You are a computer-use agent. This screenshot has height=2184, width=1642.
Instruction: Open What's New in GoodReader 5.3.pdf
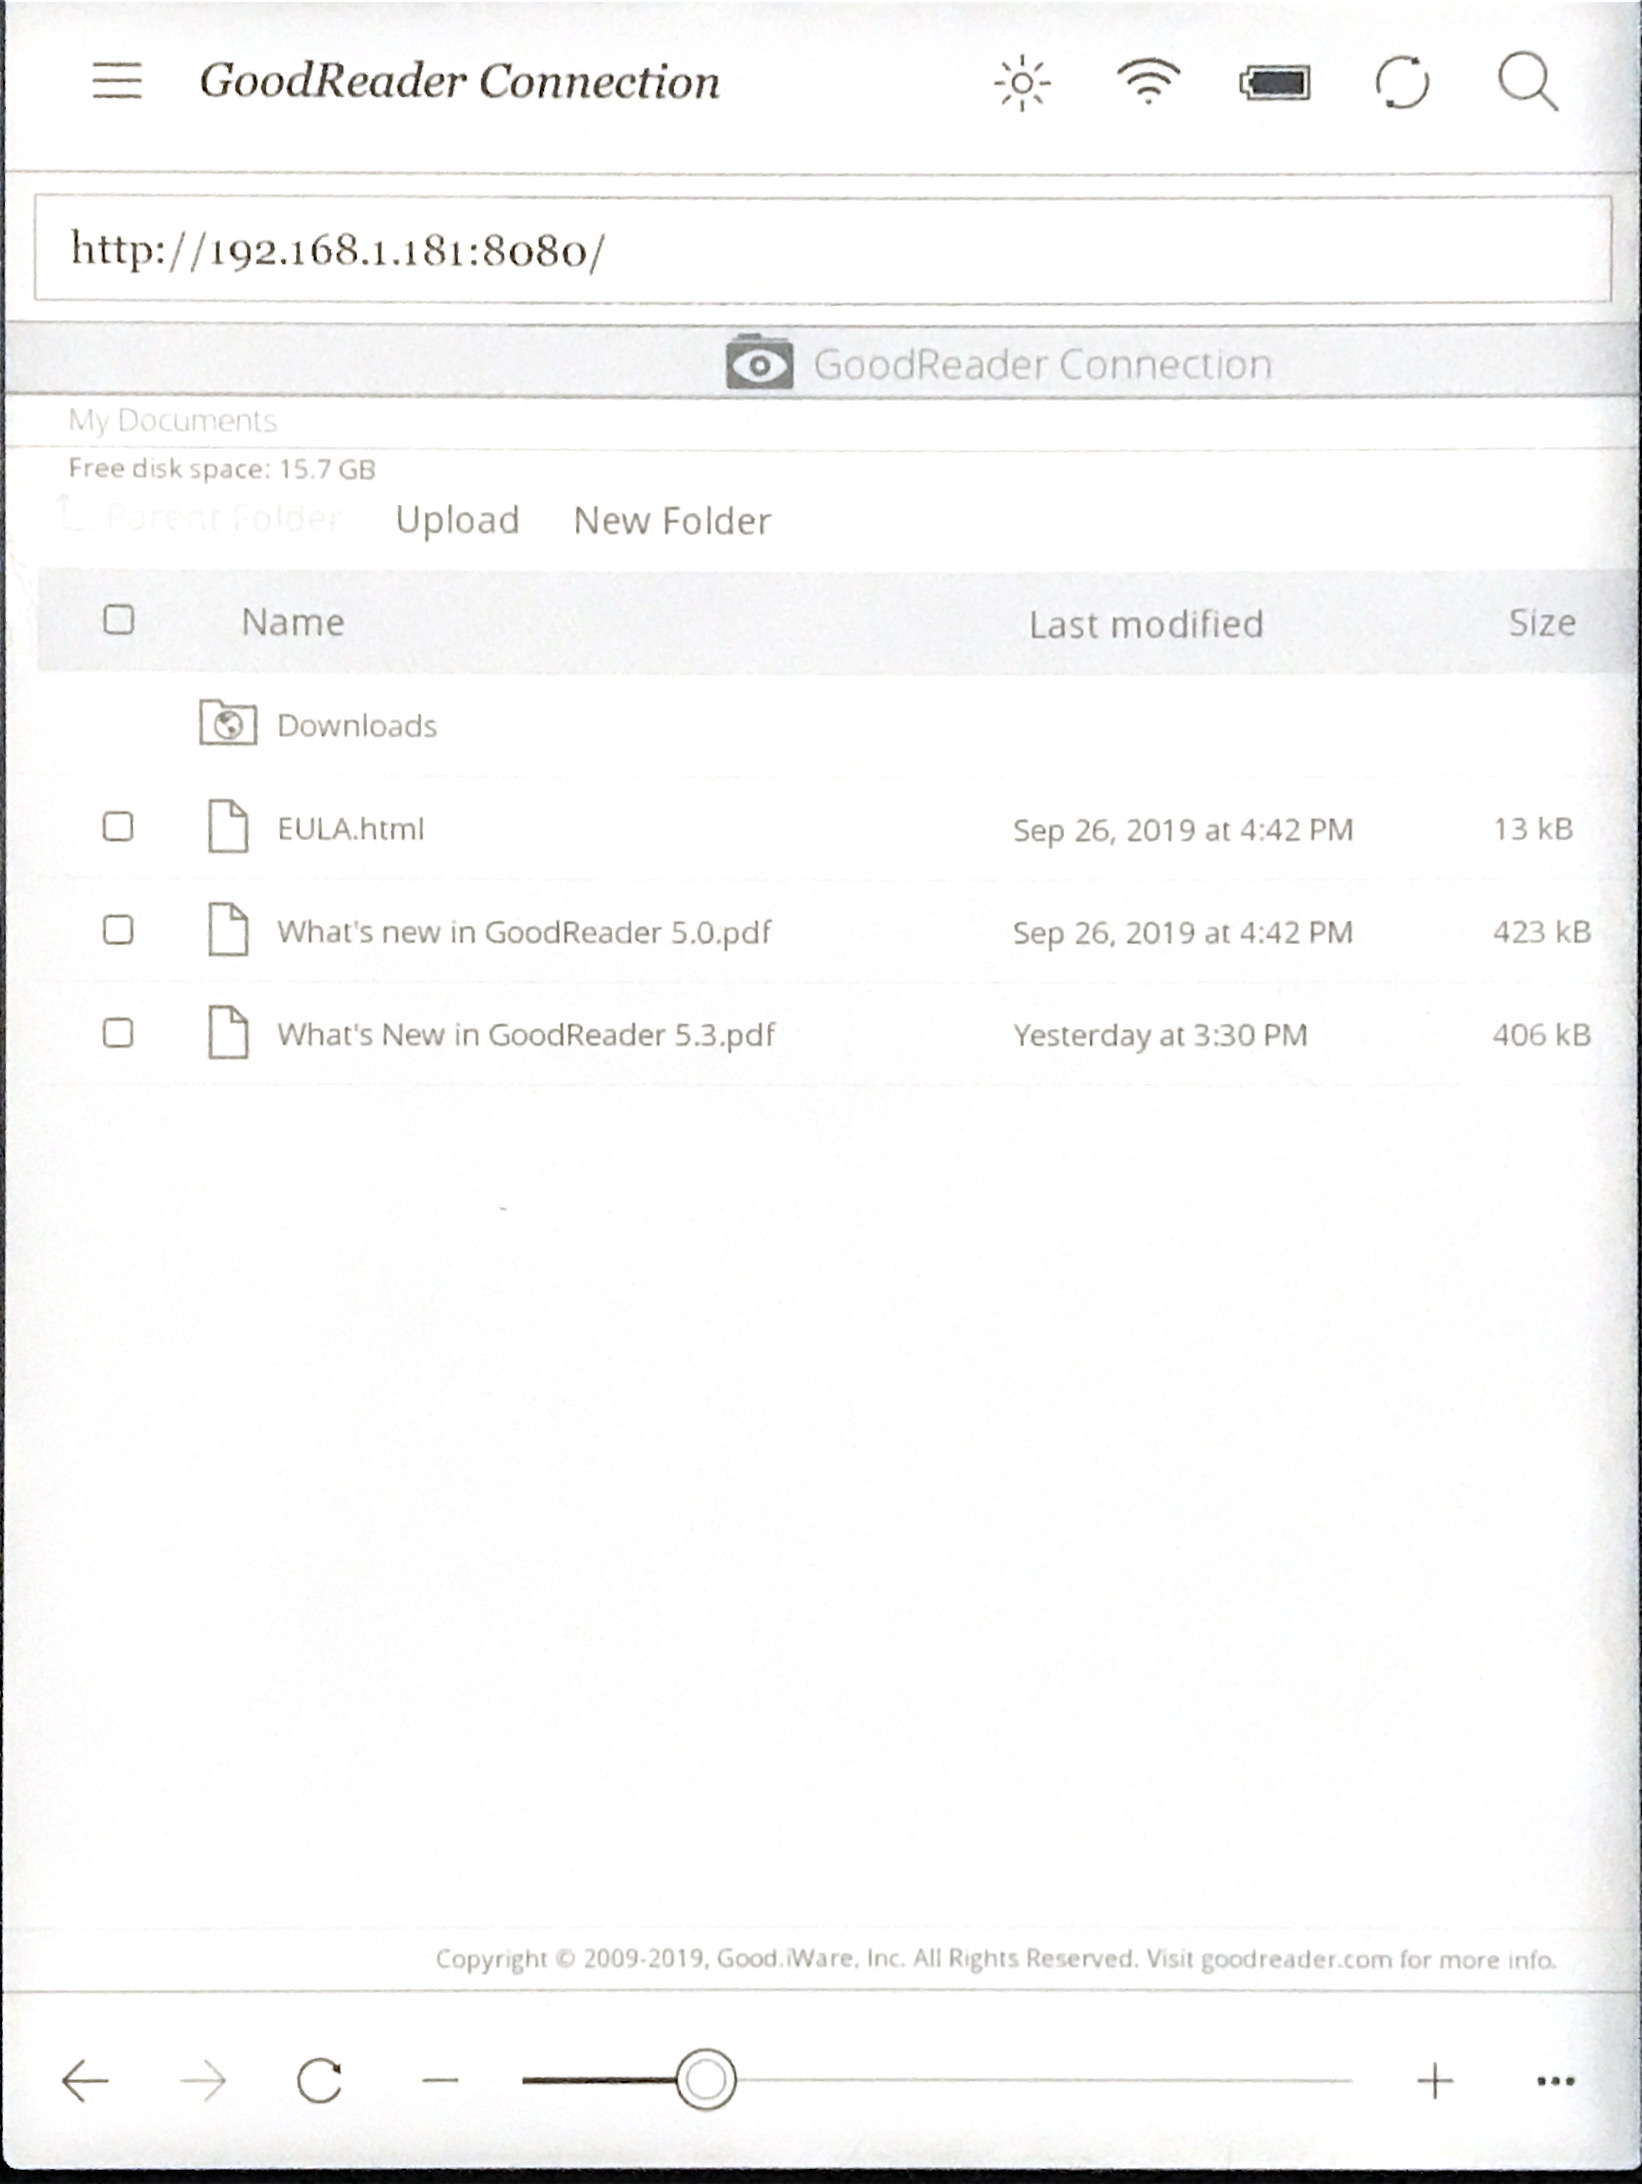(526, 1035)
